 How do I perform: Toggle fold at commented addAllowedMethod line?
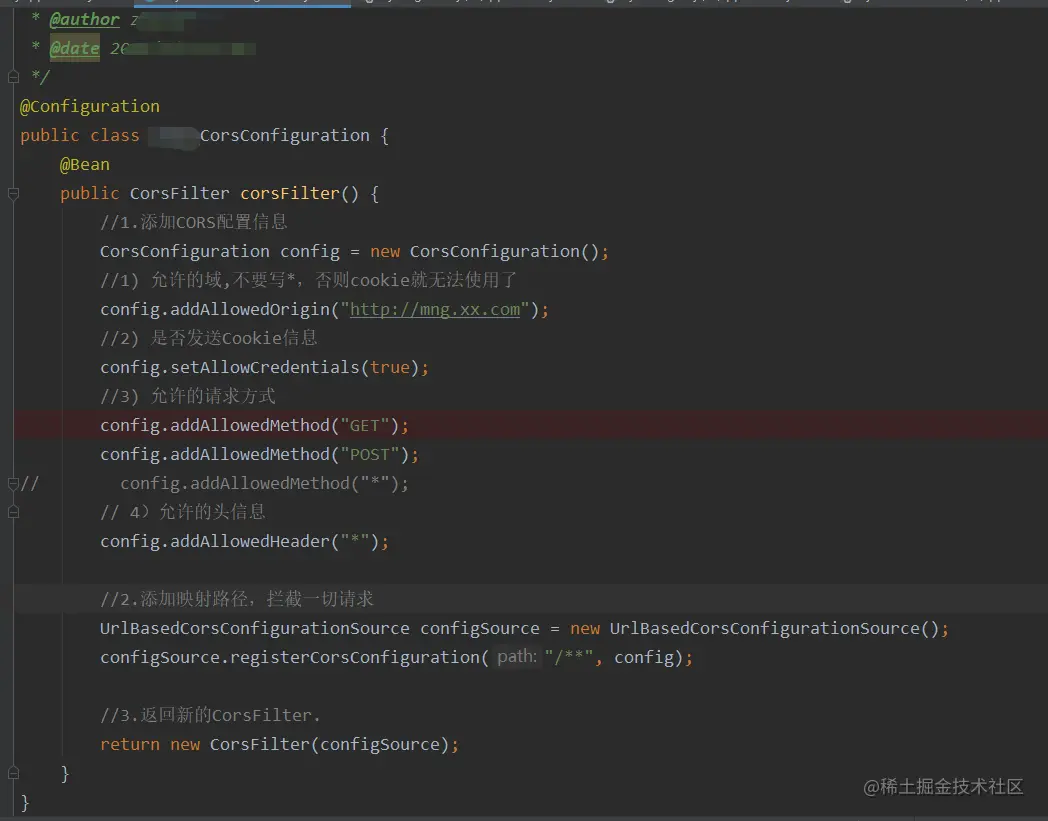click(x=13, y=483)
